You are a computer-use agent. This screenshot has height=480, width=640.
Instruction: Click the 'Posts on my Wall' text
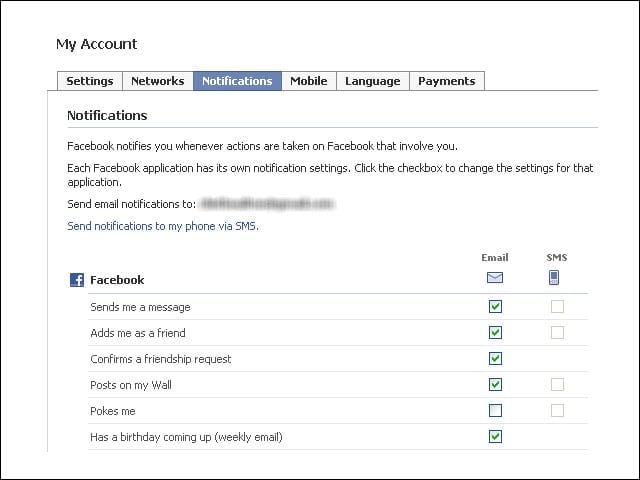click(131, 385)
